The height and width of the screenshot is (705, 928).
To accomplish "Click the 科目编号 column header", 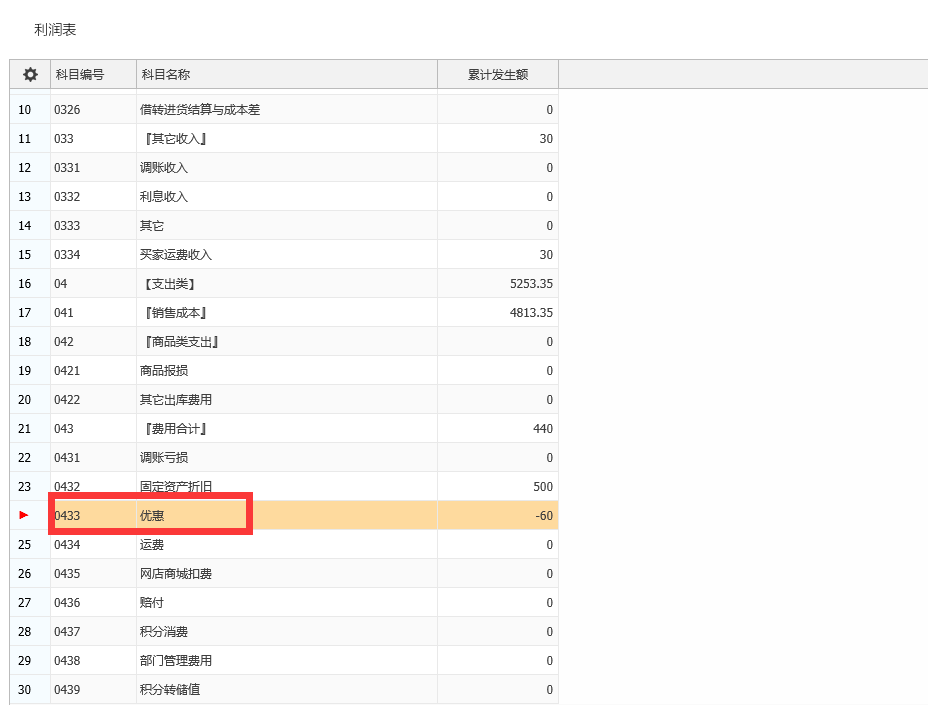I will [94, 75].
